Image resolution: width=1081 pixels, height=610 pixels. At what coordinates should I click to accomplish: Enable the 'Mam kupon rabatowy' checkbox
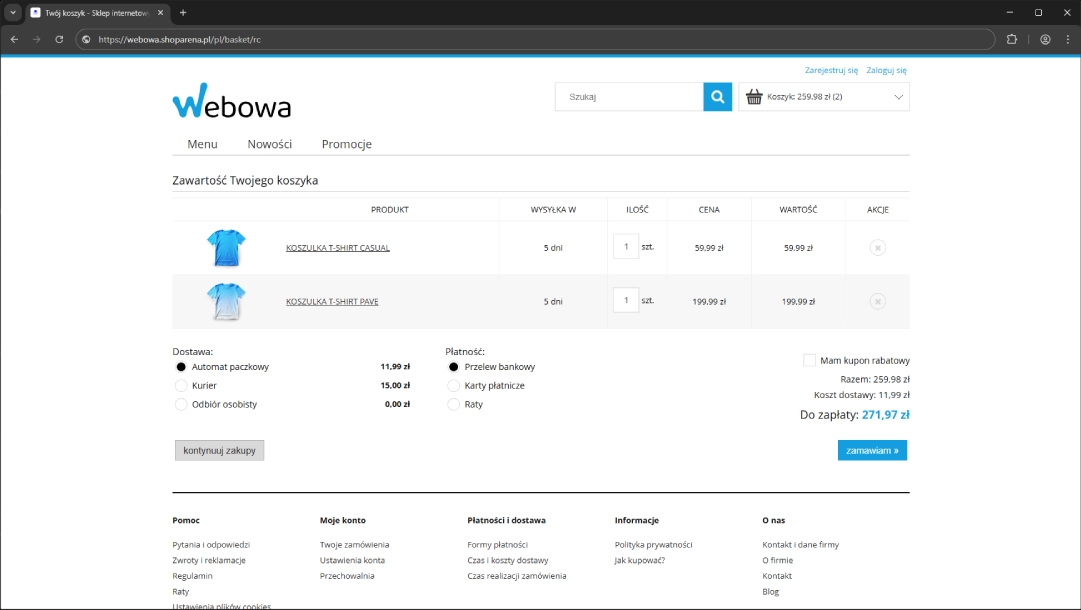coord(809,360)
